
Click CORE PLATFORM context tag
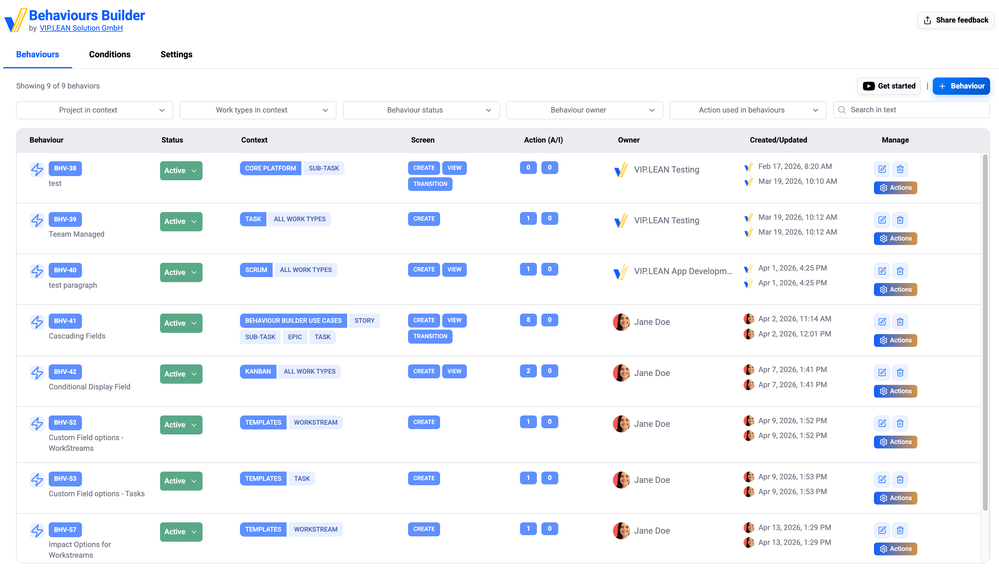[x=271, y=168]
